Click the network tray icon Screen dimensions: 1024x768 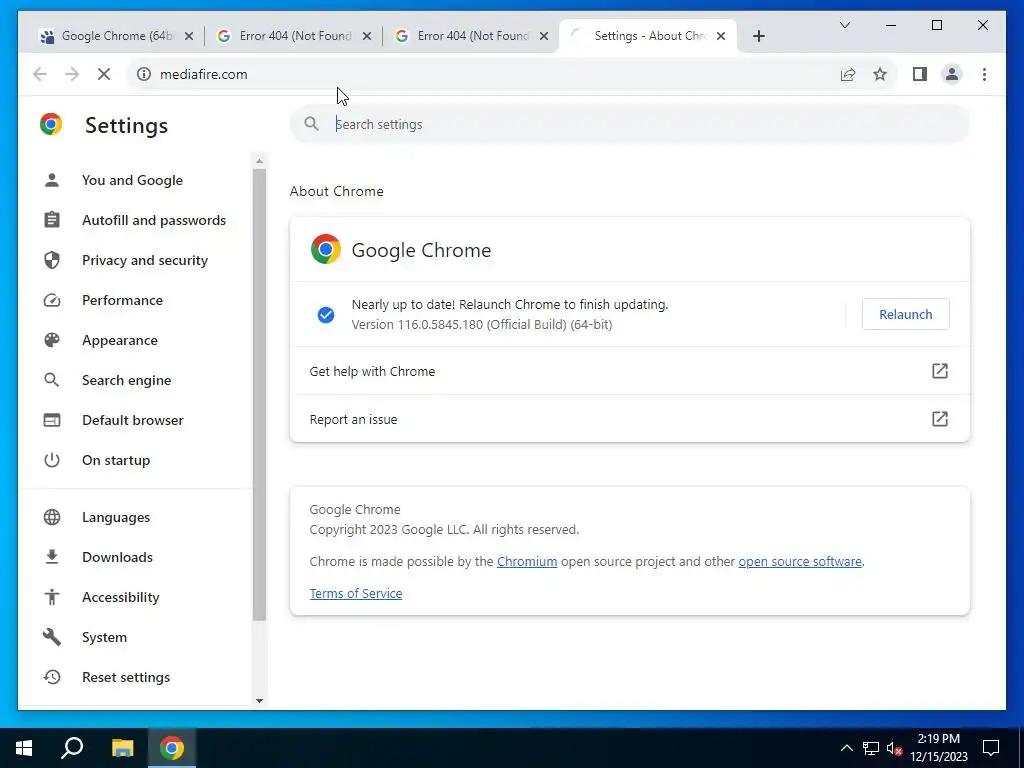point(871,748)
